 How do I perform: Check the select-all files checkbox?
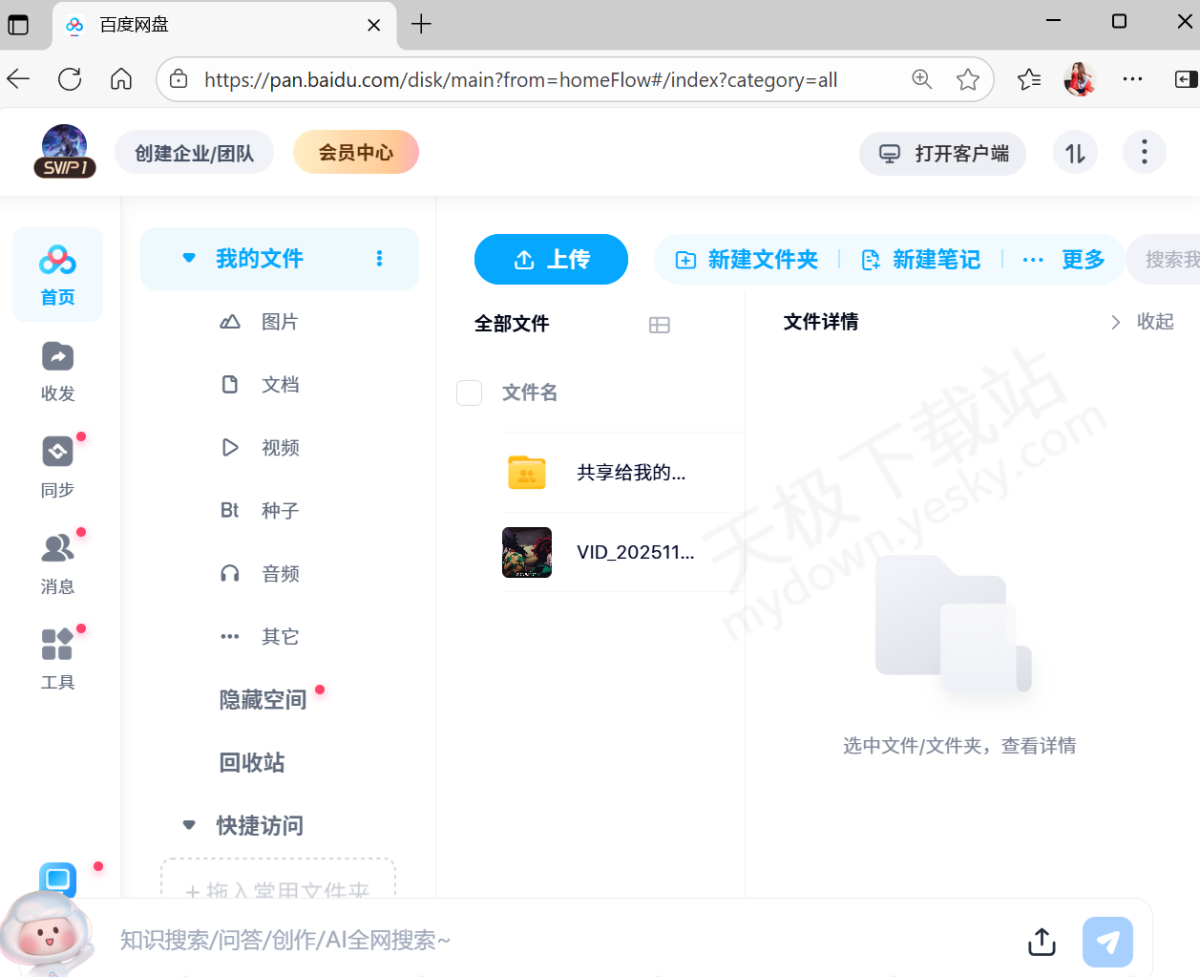[469, 393]
